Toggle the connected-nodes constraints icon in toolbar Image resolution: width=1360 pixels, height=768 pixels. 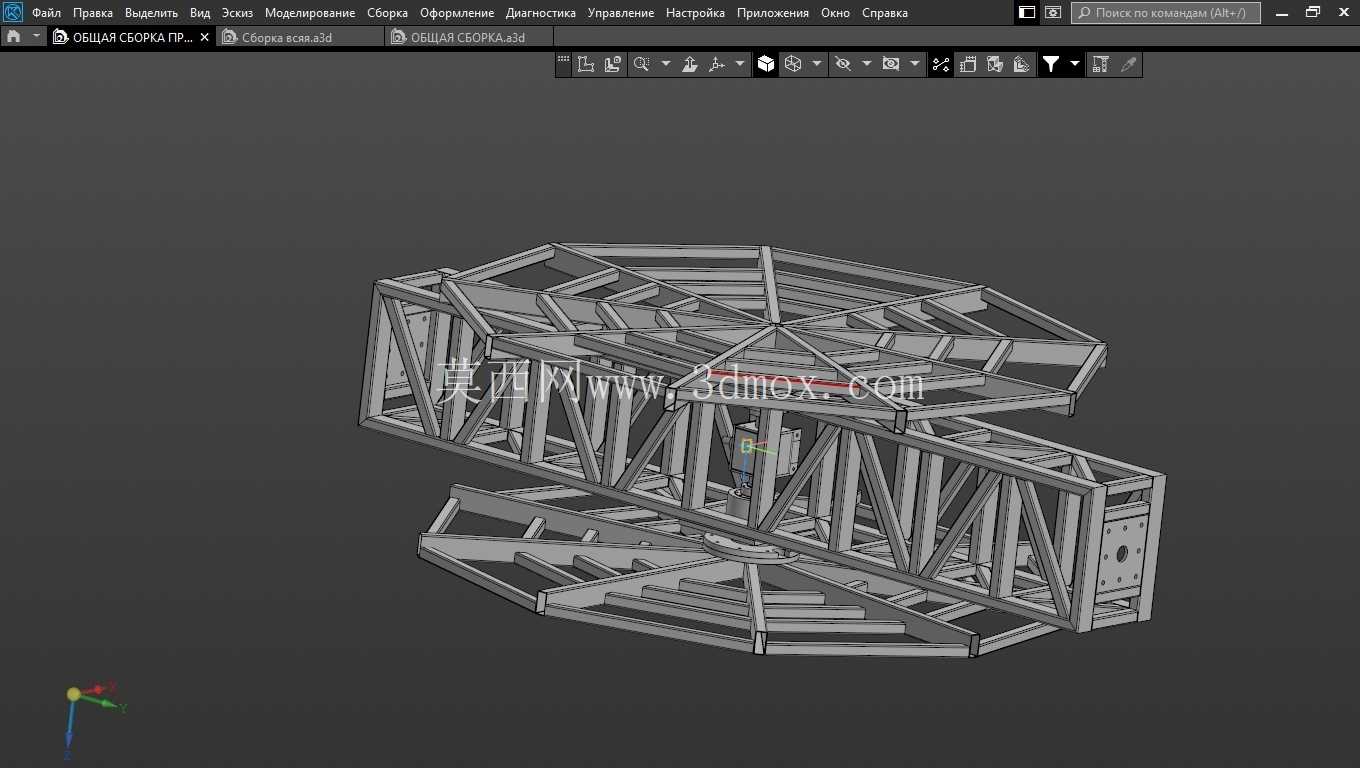tap(941, 64)
